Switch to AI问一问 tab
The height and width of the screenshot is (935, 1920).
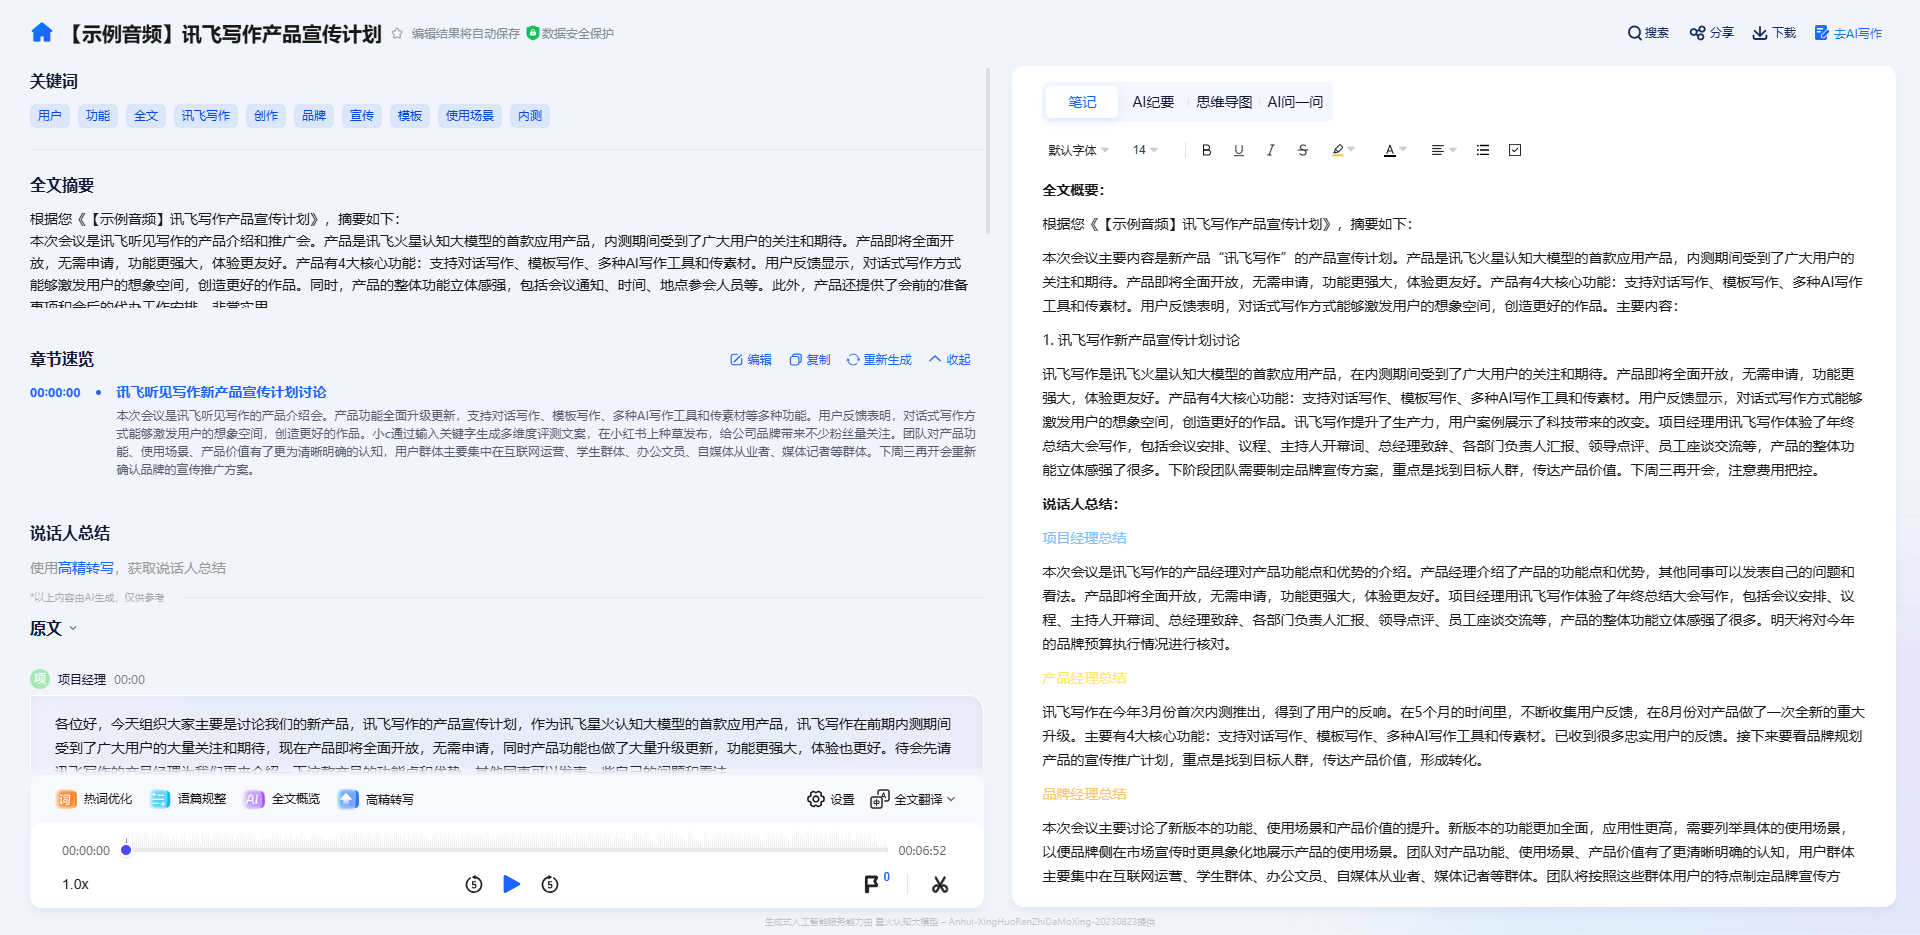point(1295,102)
